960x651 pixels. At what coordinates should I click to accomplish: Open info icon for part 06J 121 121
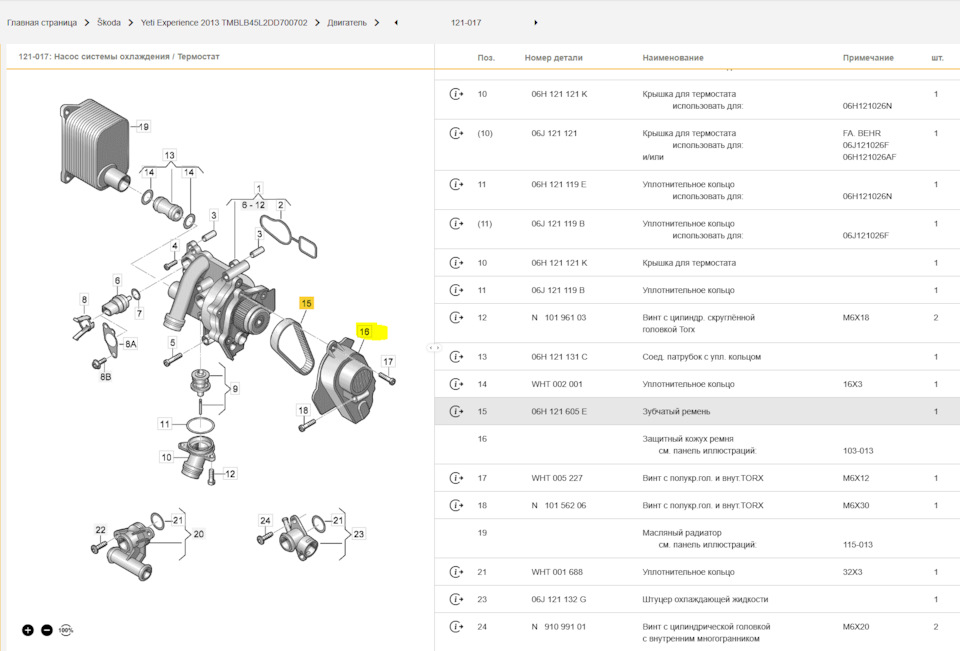(456, 133)
